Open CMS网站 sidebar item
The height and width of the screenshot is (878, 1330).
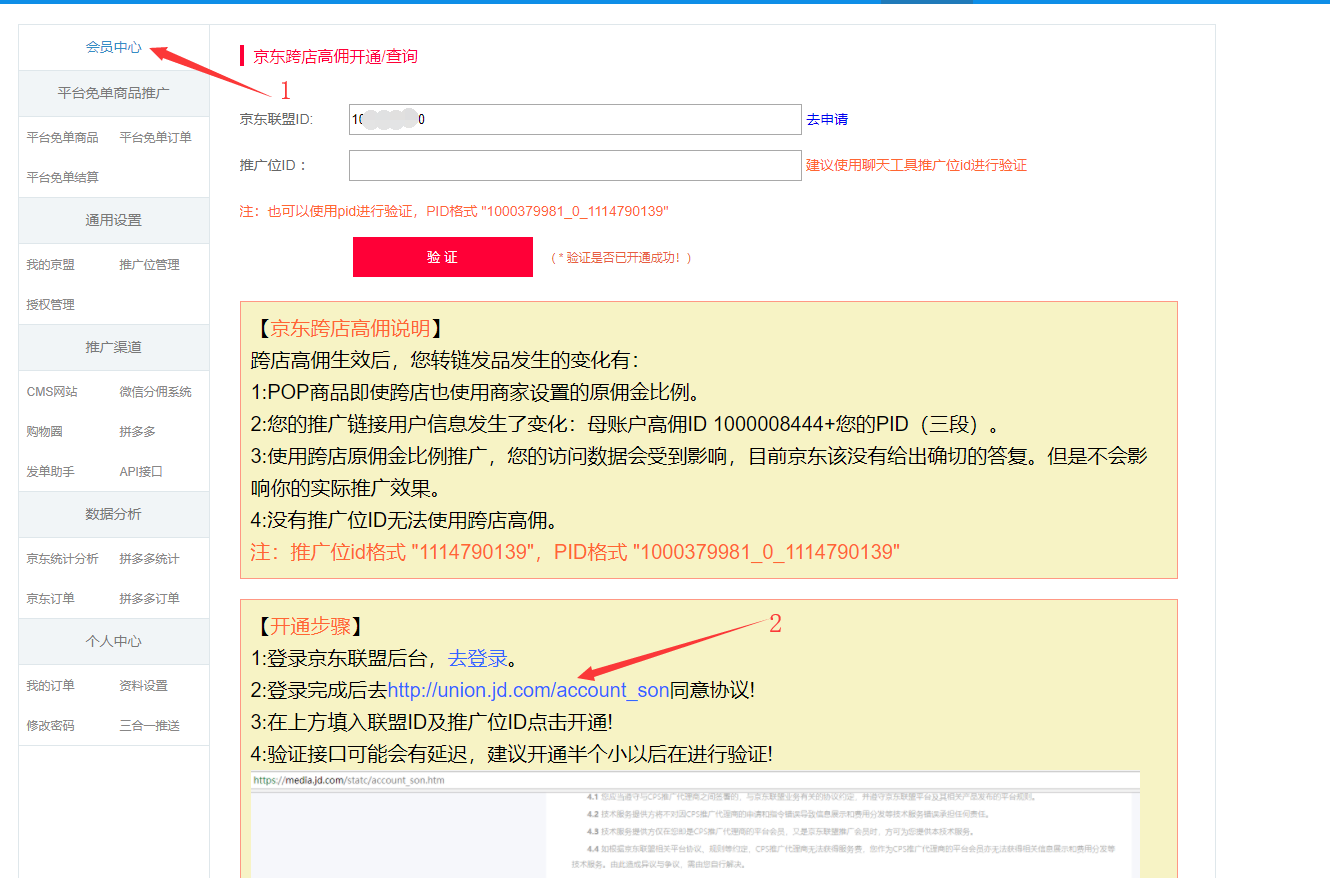pos(52,391)
